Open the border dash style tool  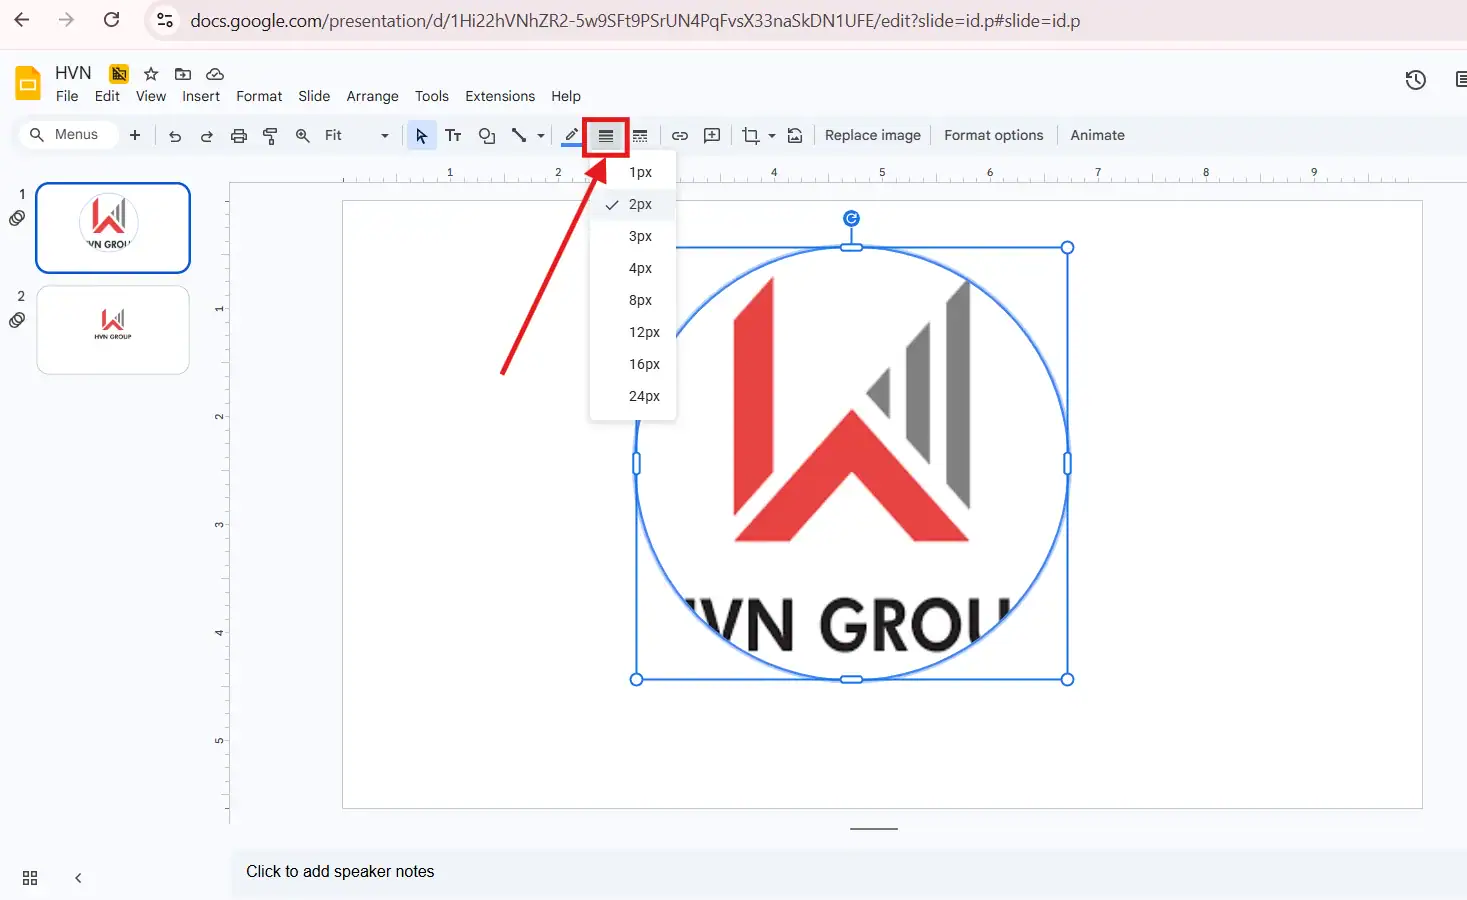coord(640,136)
